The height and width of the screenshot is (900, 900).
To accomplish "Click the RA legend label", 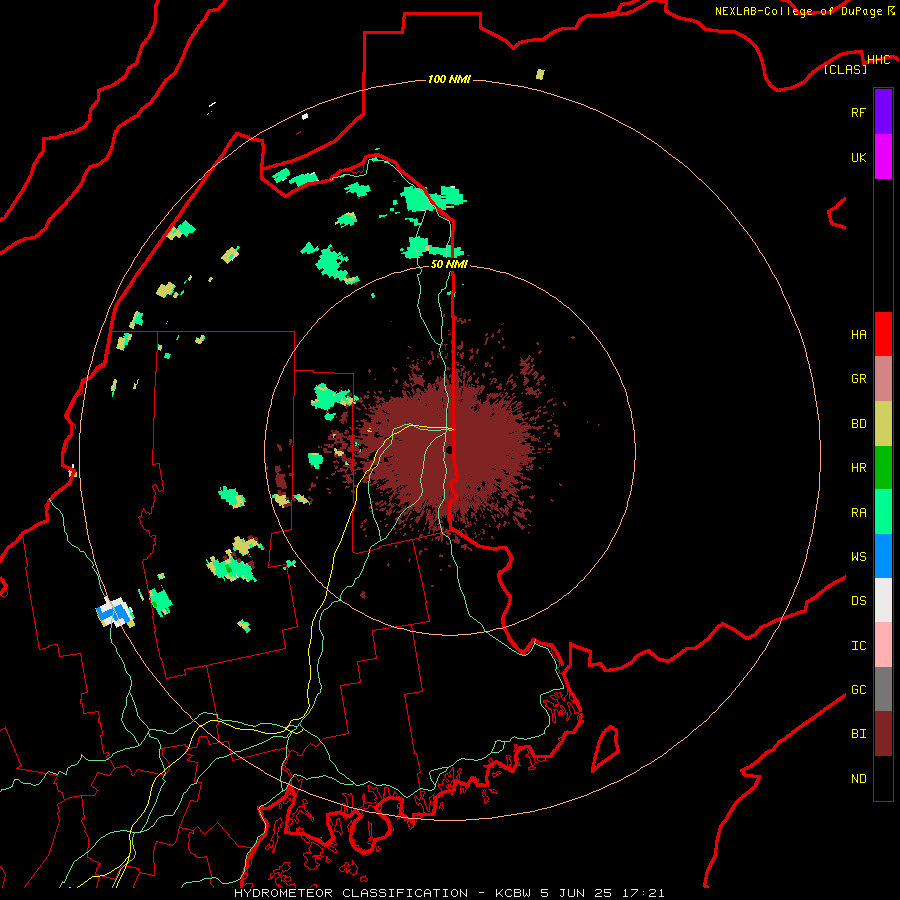I will (858, 513).
